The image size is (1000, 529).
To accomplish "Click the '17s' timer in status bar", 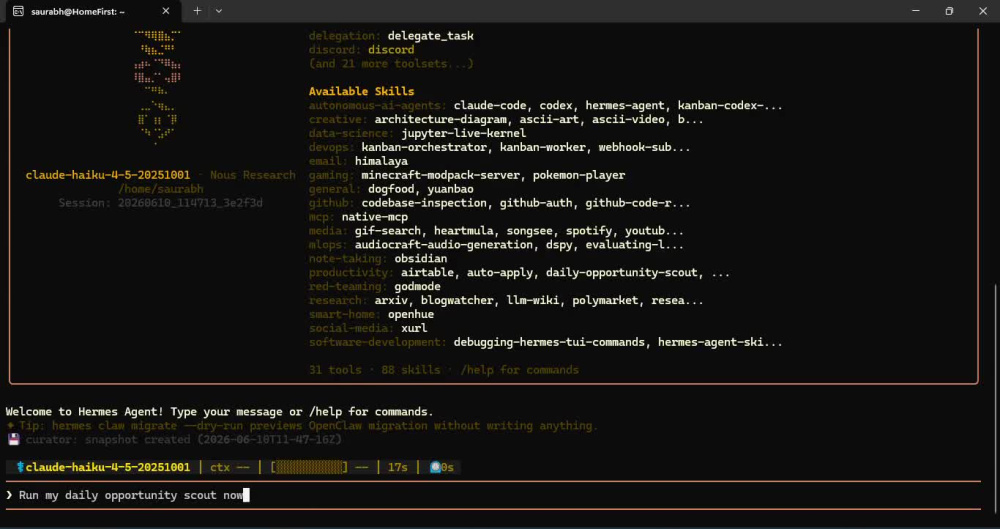I will 397,468.
